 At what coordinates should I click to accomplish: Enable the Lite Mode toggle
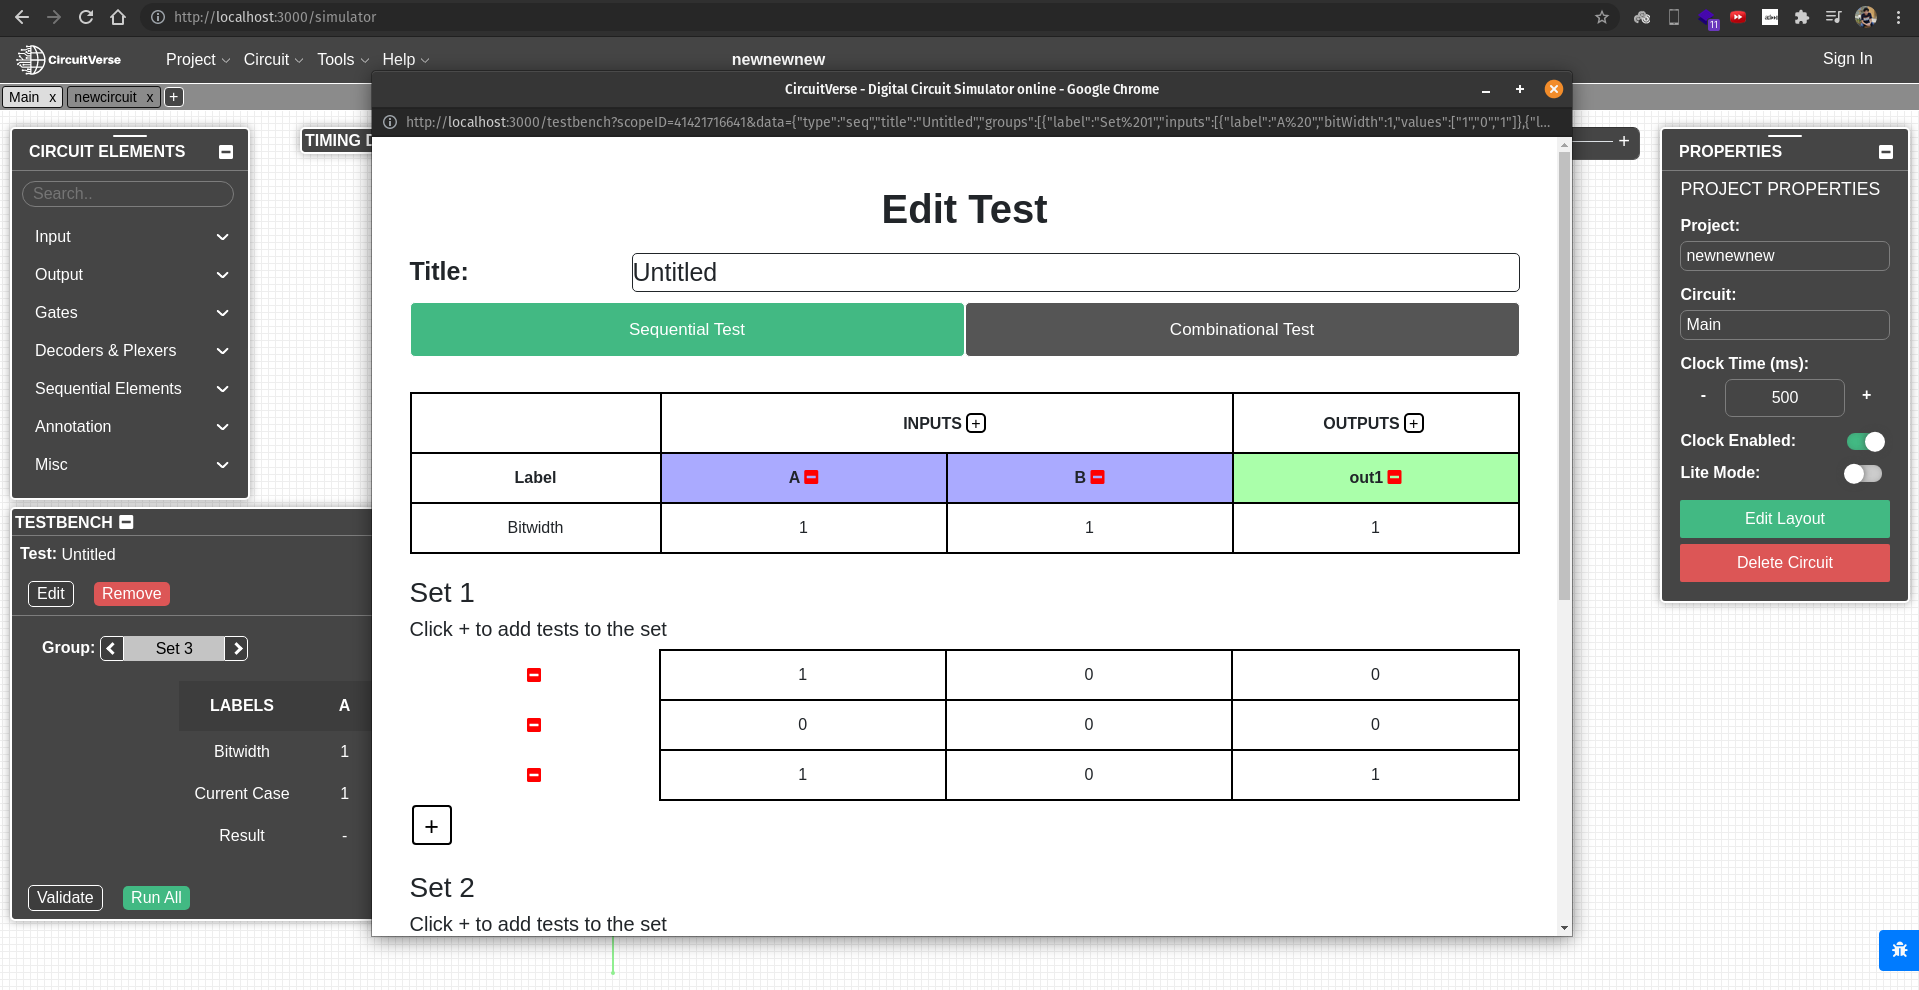point(1863,473)
